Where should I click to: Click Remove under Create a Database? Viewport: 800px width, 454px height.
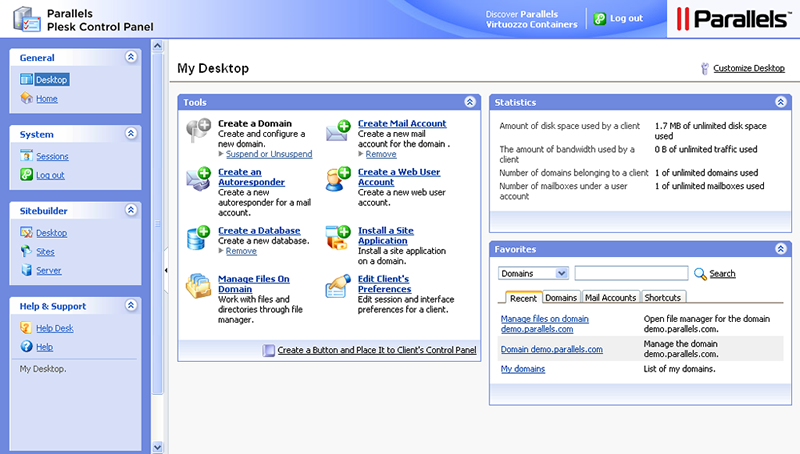pos(241,251)
